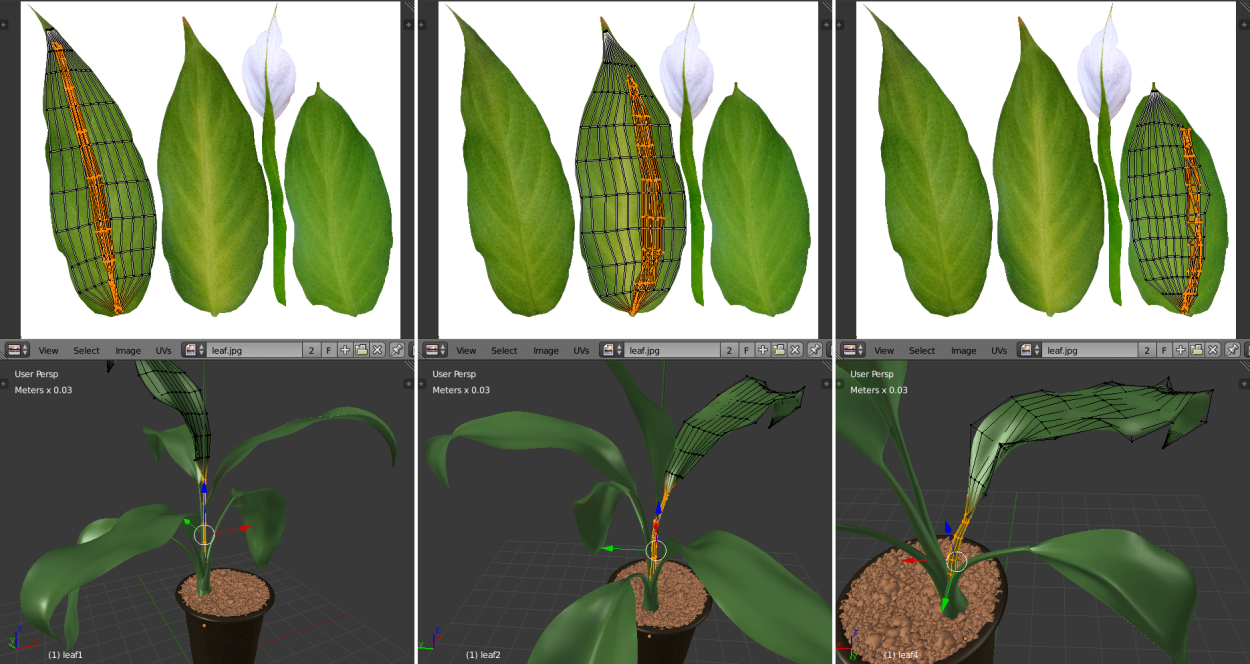Click the new image plus icon in right editor
This screenshot has width=1250, height=664.
[1181, 350]
